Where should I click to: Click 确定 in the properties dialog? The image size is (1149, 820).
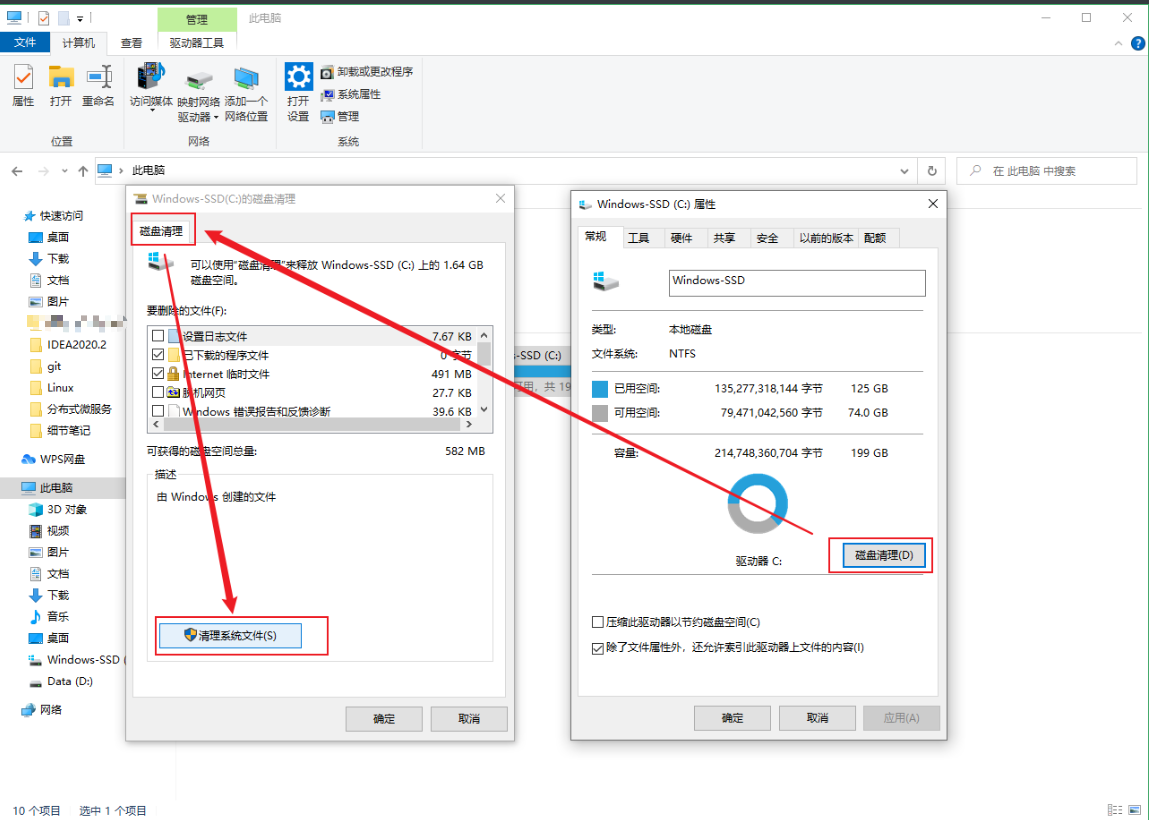coord(732,718)
